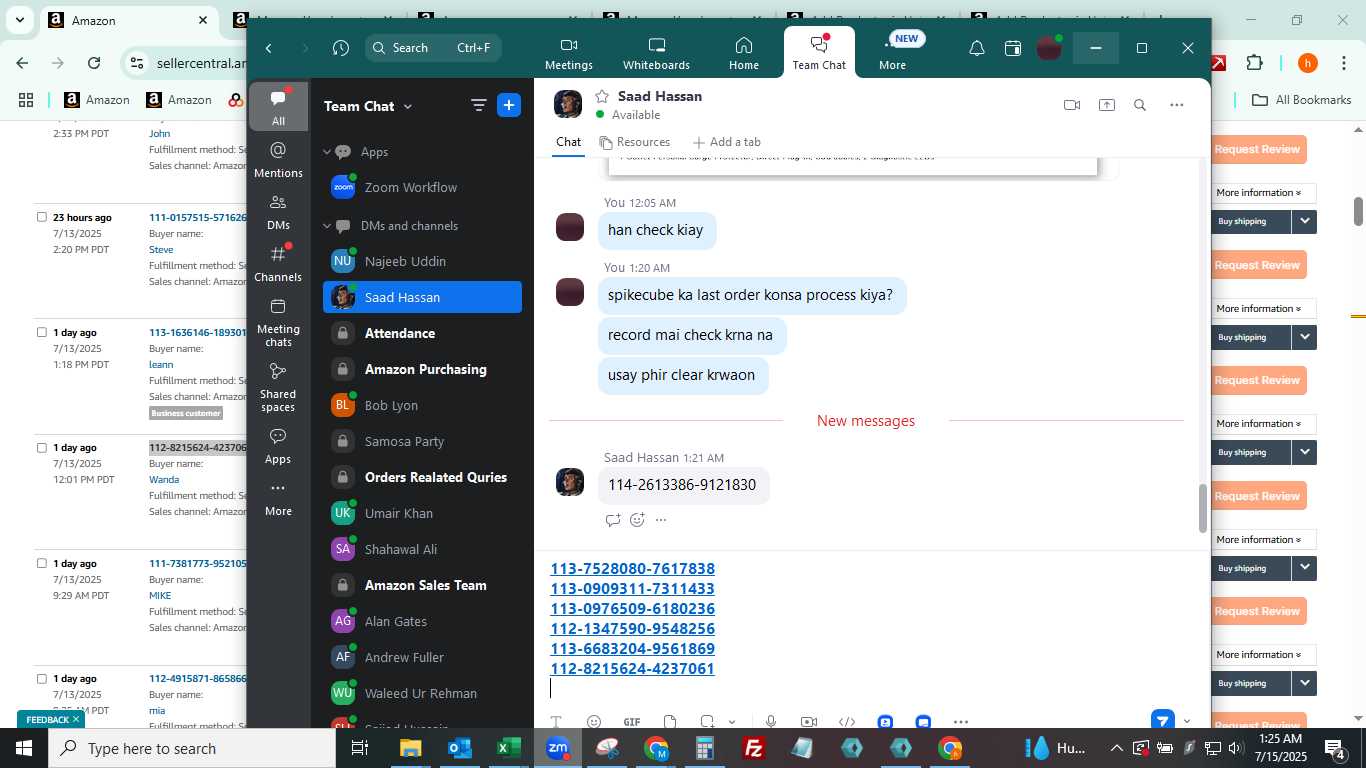Open Meeting chats in sidebar
The image size is (1366, 768).
(x=278, y=322)
